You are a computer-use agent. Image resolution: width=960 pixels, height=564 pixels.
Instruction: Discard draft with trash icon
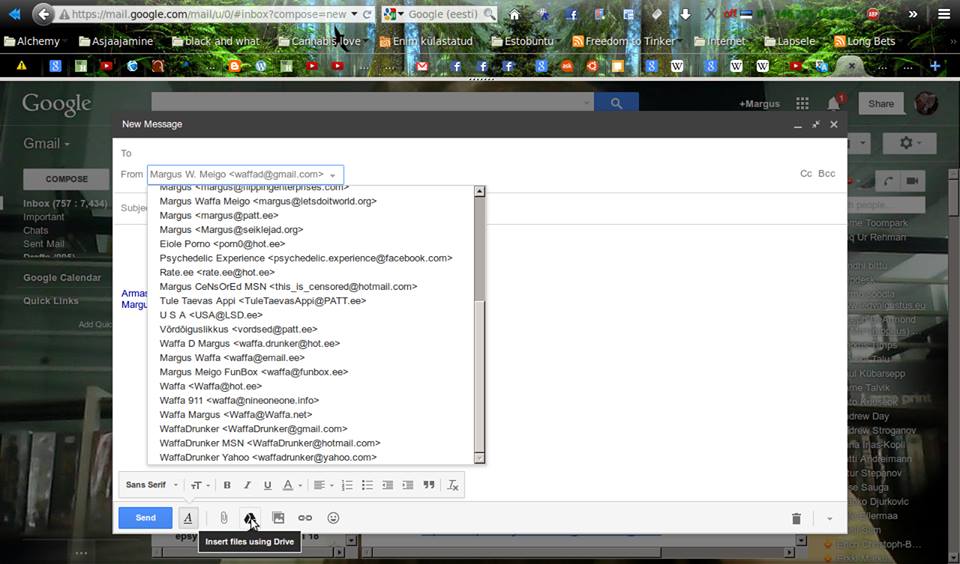click(796, 519)
